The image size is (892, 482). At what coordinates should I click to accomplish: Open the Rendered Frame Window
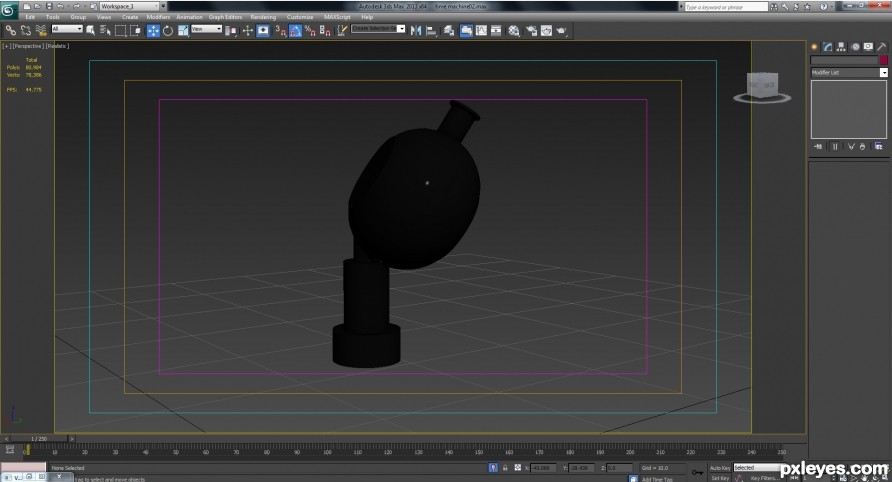click(x=546, y=31)
